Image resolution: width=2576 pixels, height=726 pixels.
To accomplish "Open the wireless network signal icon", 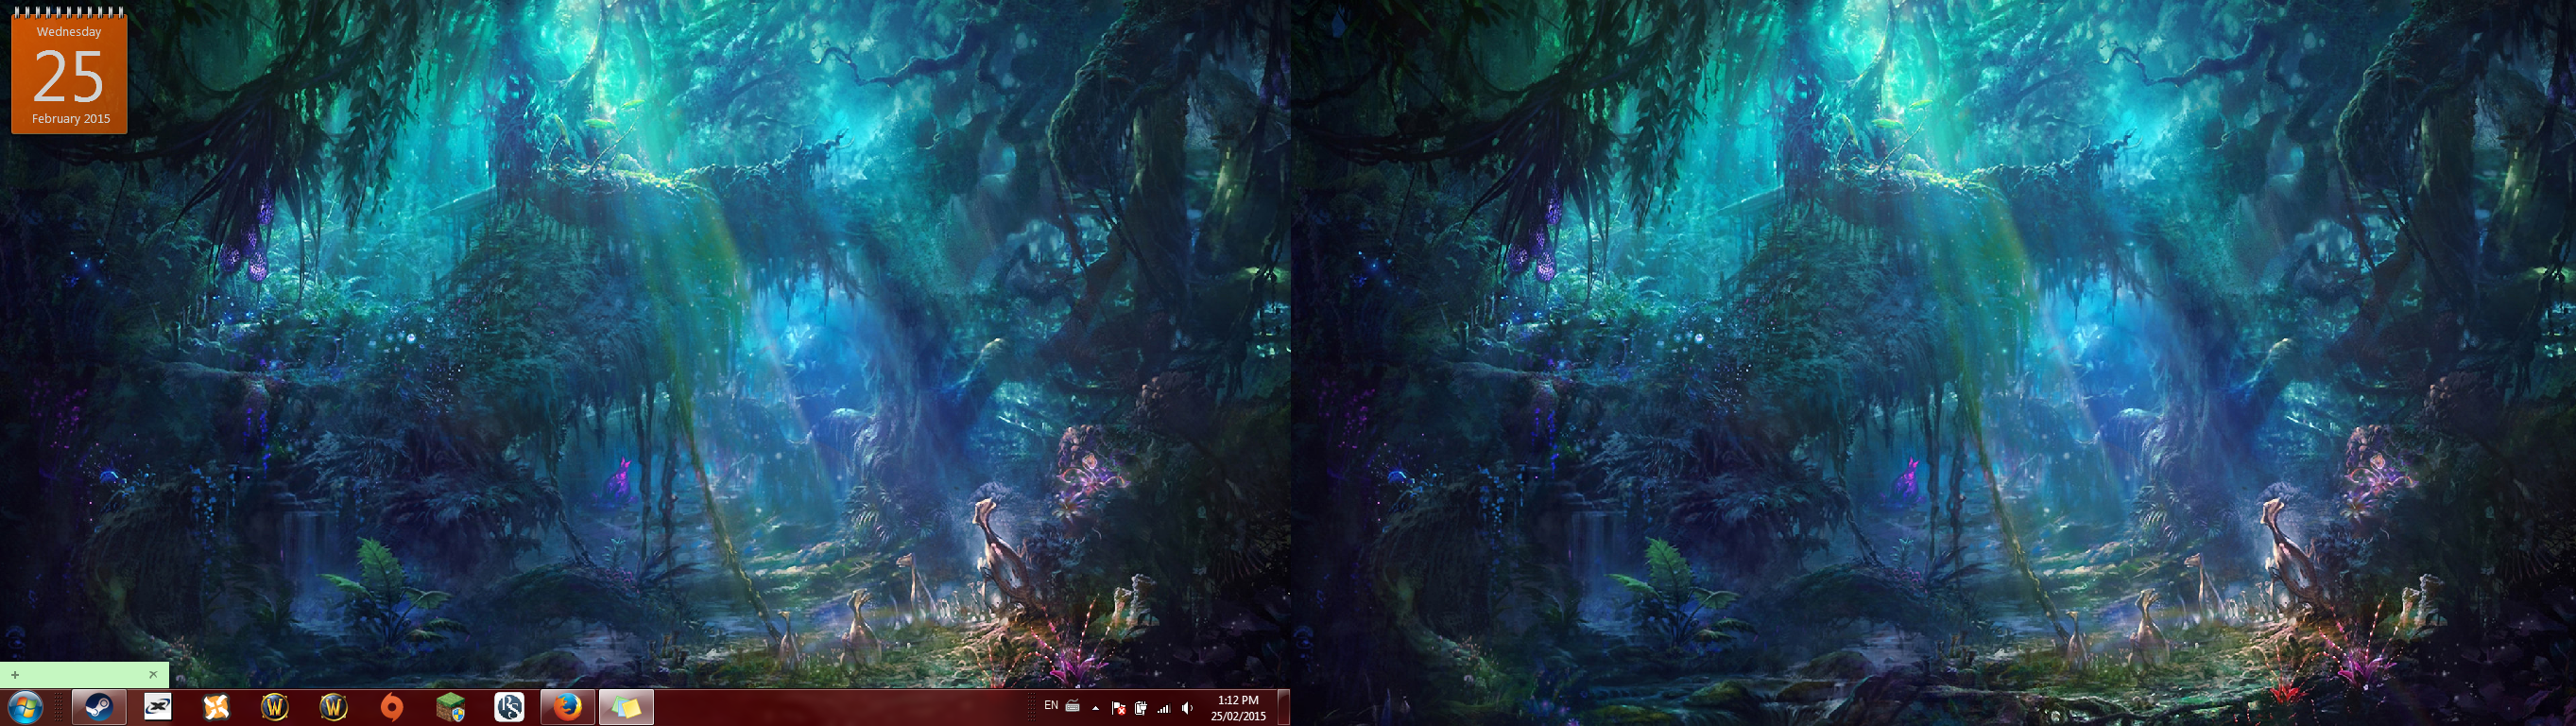I will 1163,708.
